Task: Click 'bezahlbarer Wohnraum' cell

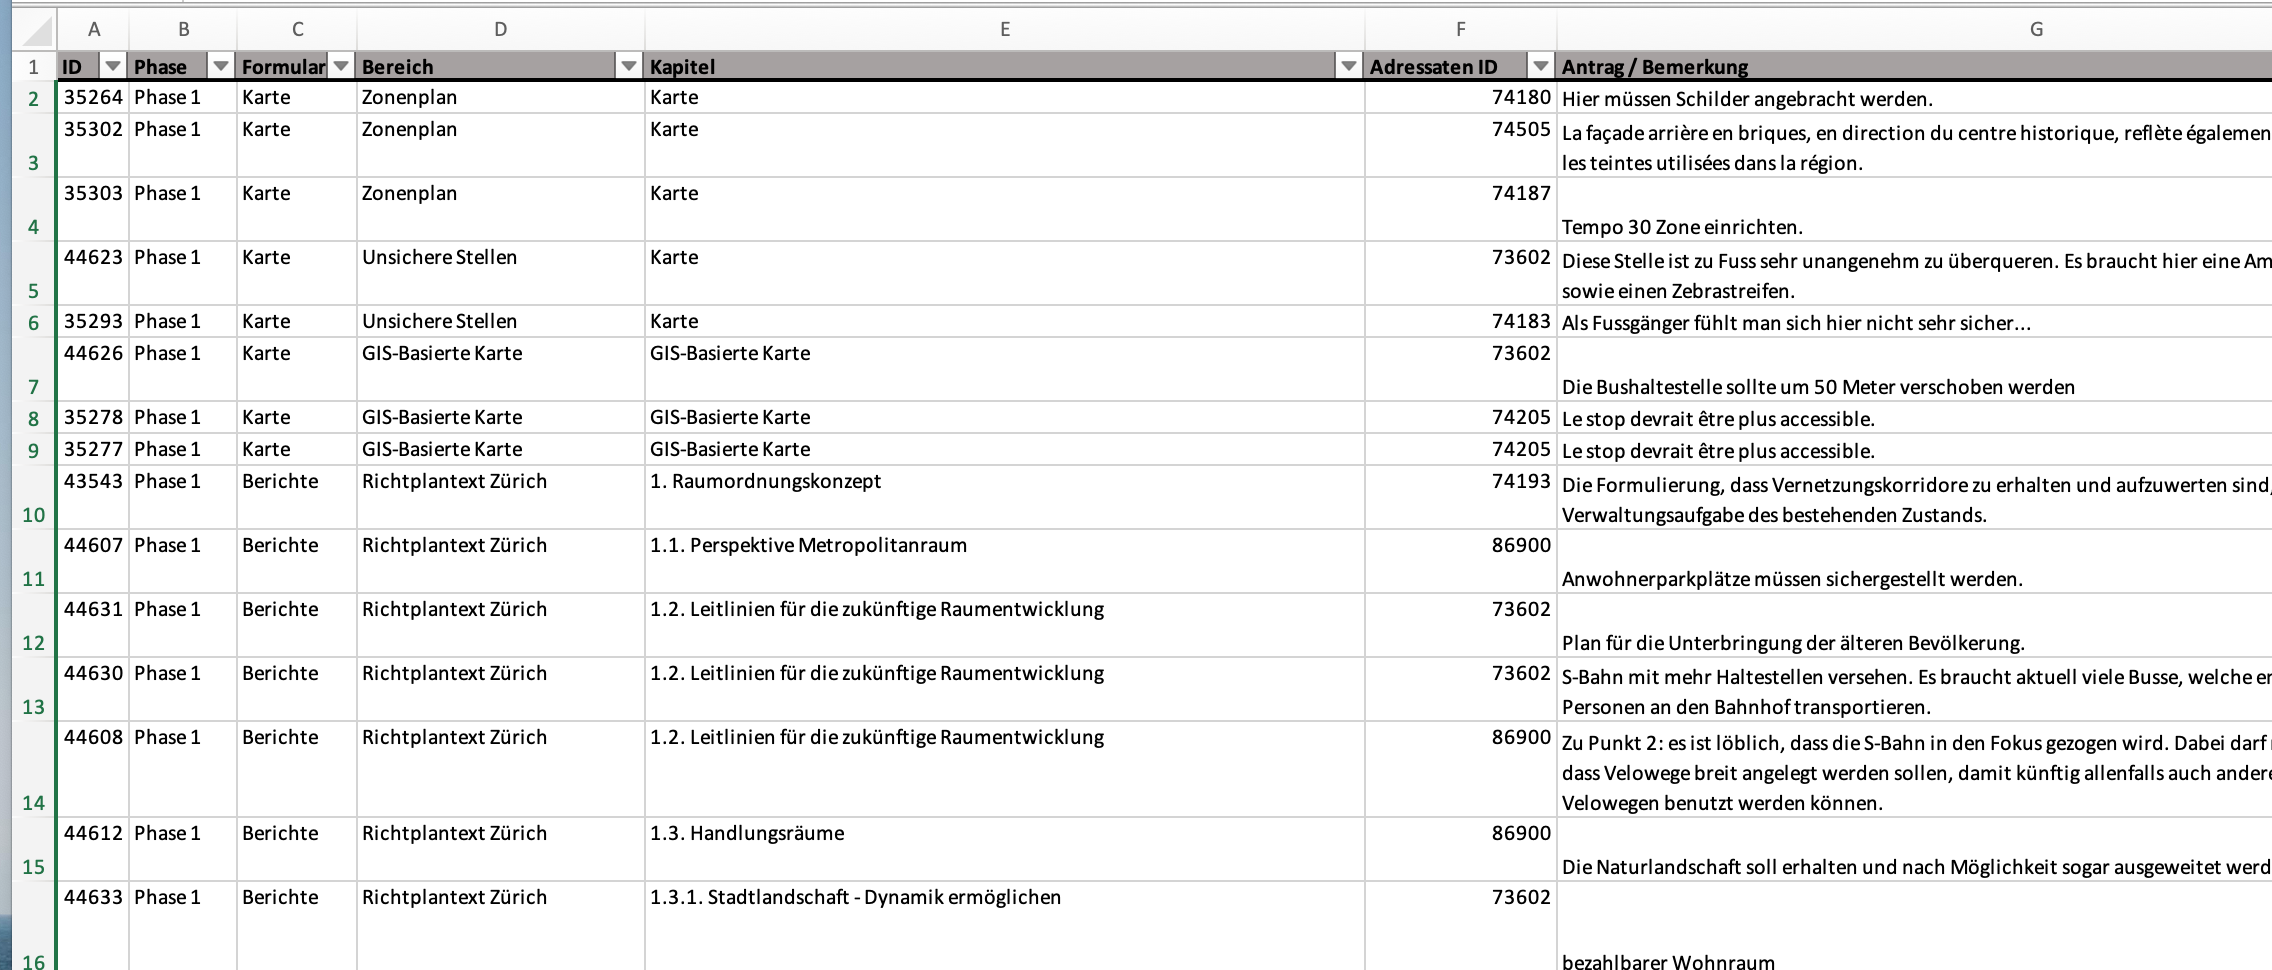Action: (x=1915, y=926)
